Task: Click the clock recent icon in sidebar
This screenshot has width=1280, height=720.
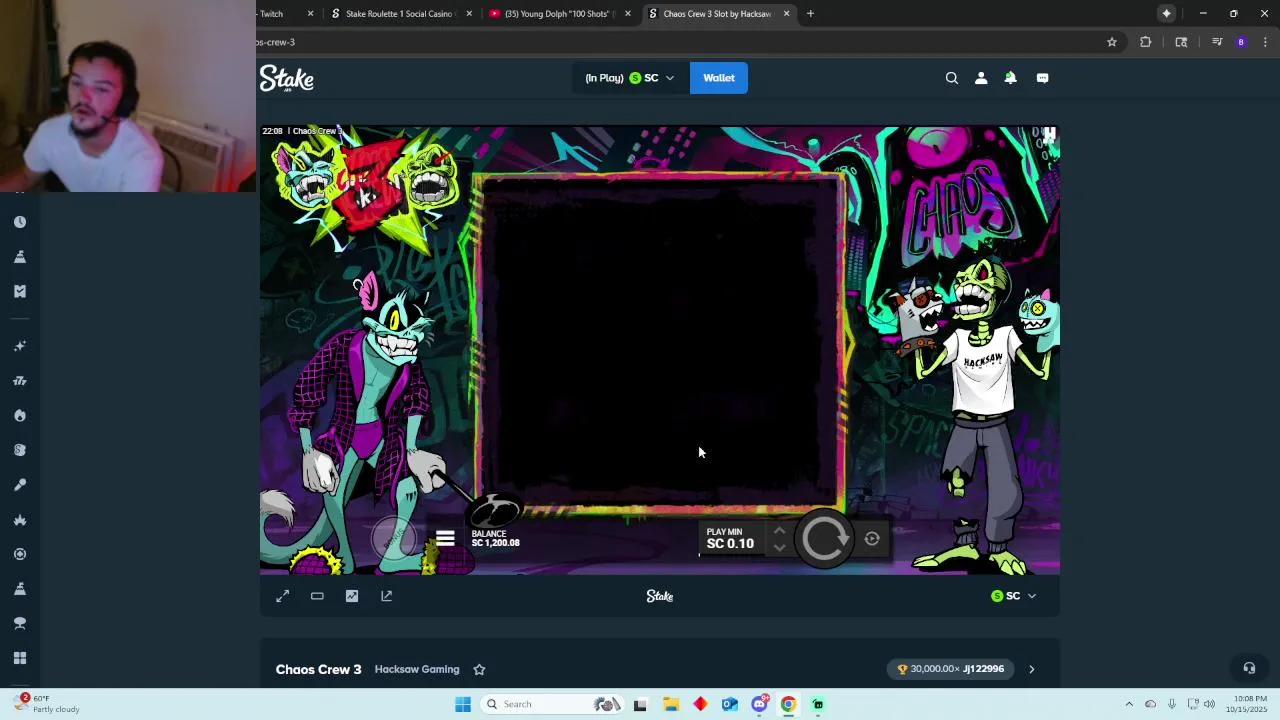Action: [20, 222]
